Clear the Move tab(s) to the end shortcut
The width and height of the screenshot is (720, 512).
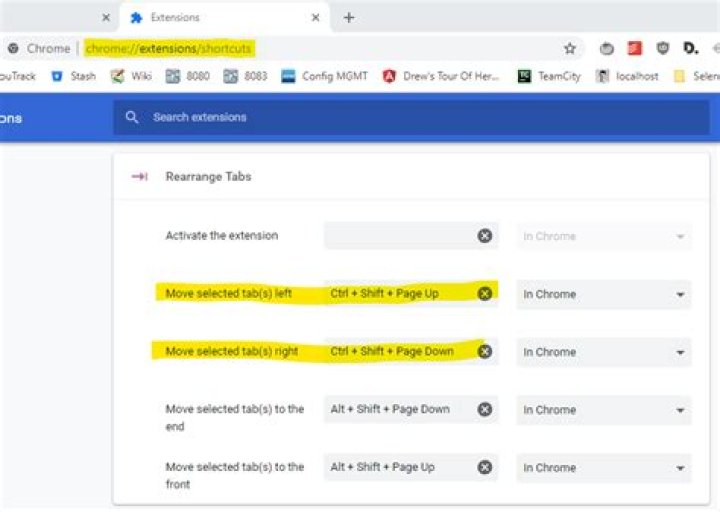[485, 409]
